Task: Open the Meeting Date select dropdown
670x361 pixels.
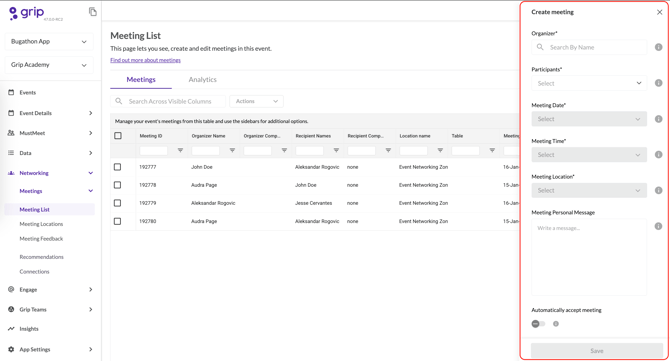Action: point(589,119)
